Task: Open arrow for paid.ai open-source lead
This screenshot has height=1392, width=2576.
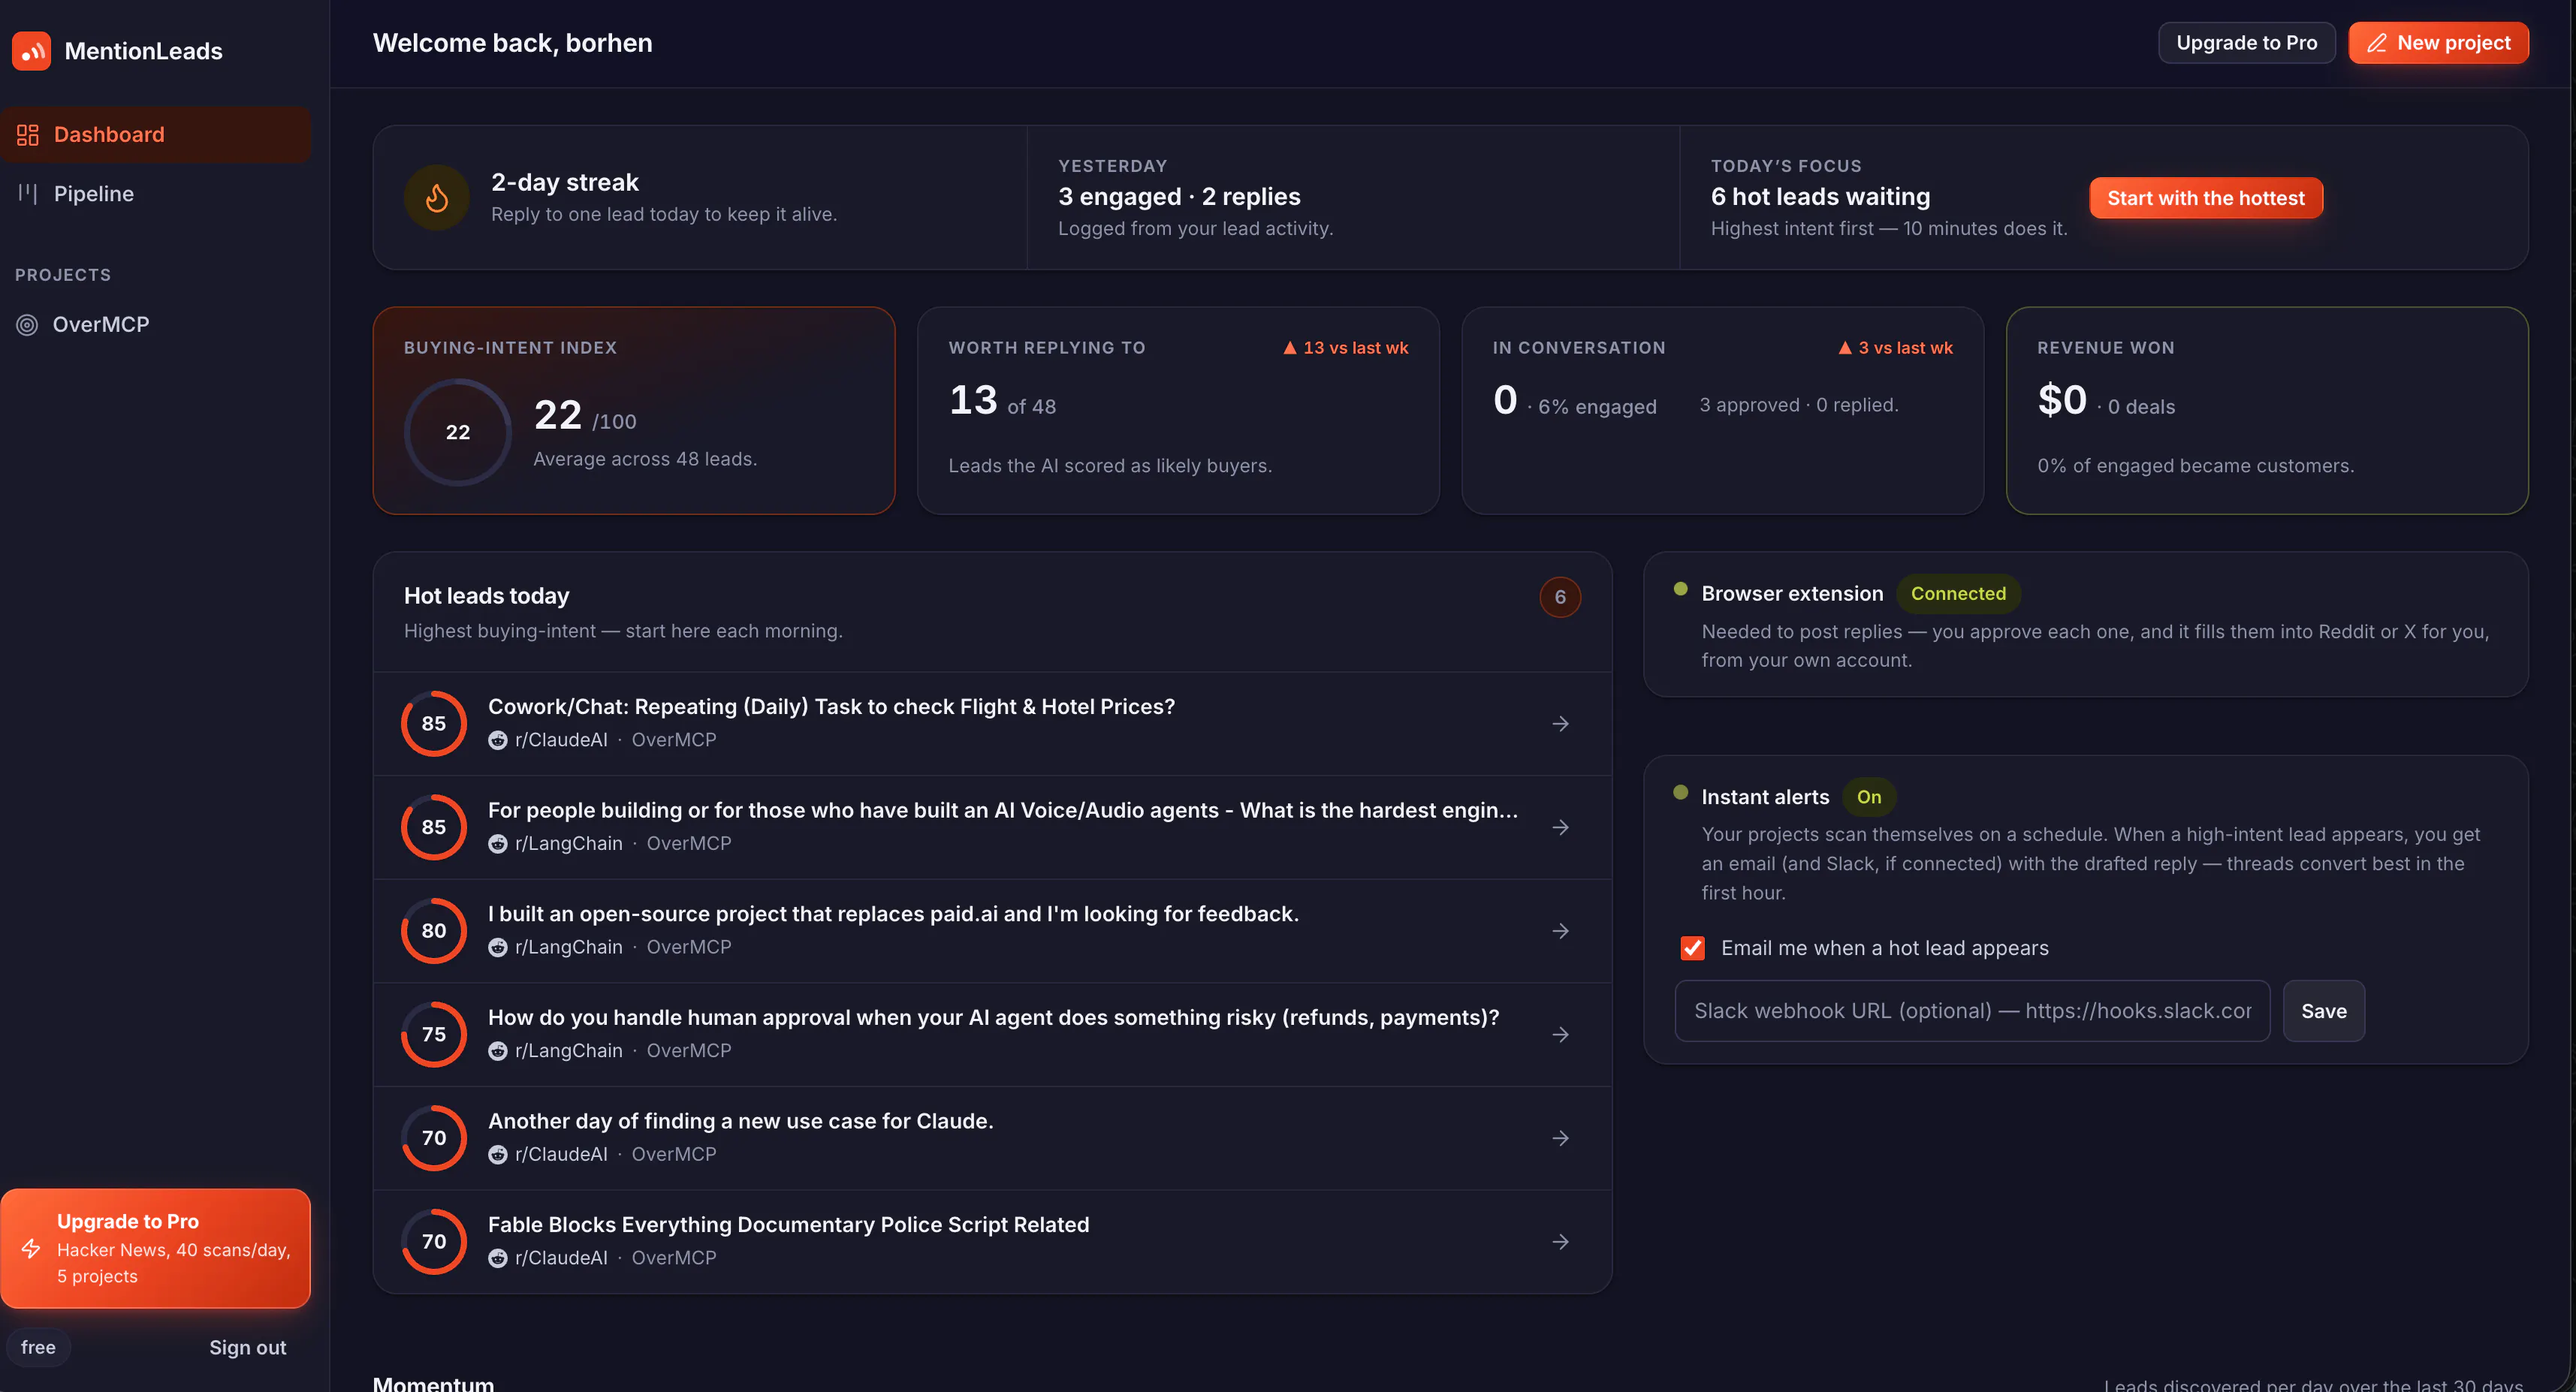Action: pos(1560,931)
